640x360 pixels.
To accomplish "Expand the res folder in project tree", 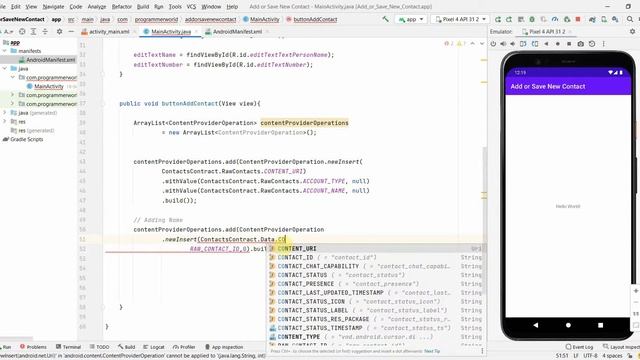I will click(x=5, y=122).
